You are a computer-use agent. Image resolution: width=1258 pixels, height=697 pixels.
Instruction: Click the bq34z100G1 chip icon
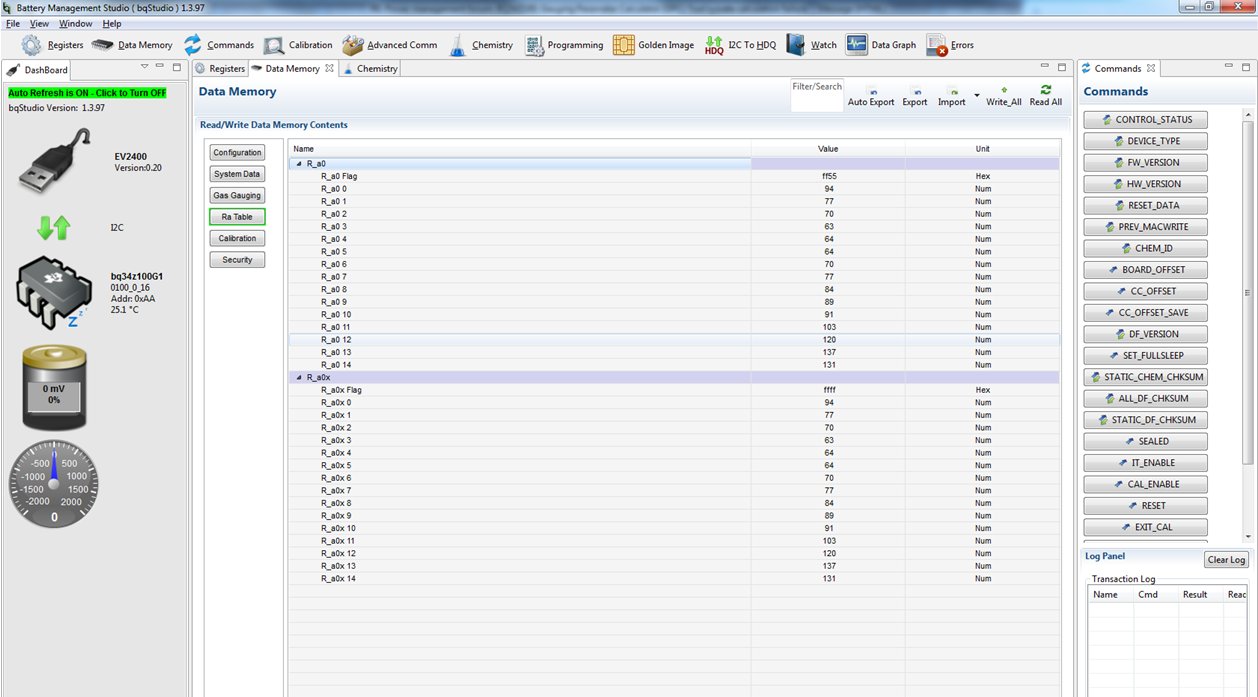click(53, 292)
